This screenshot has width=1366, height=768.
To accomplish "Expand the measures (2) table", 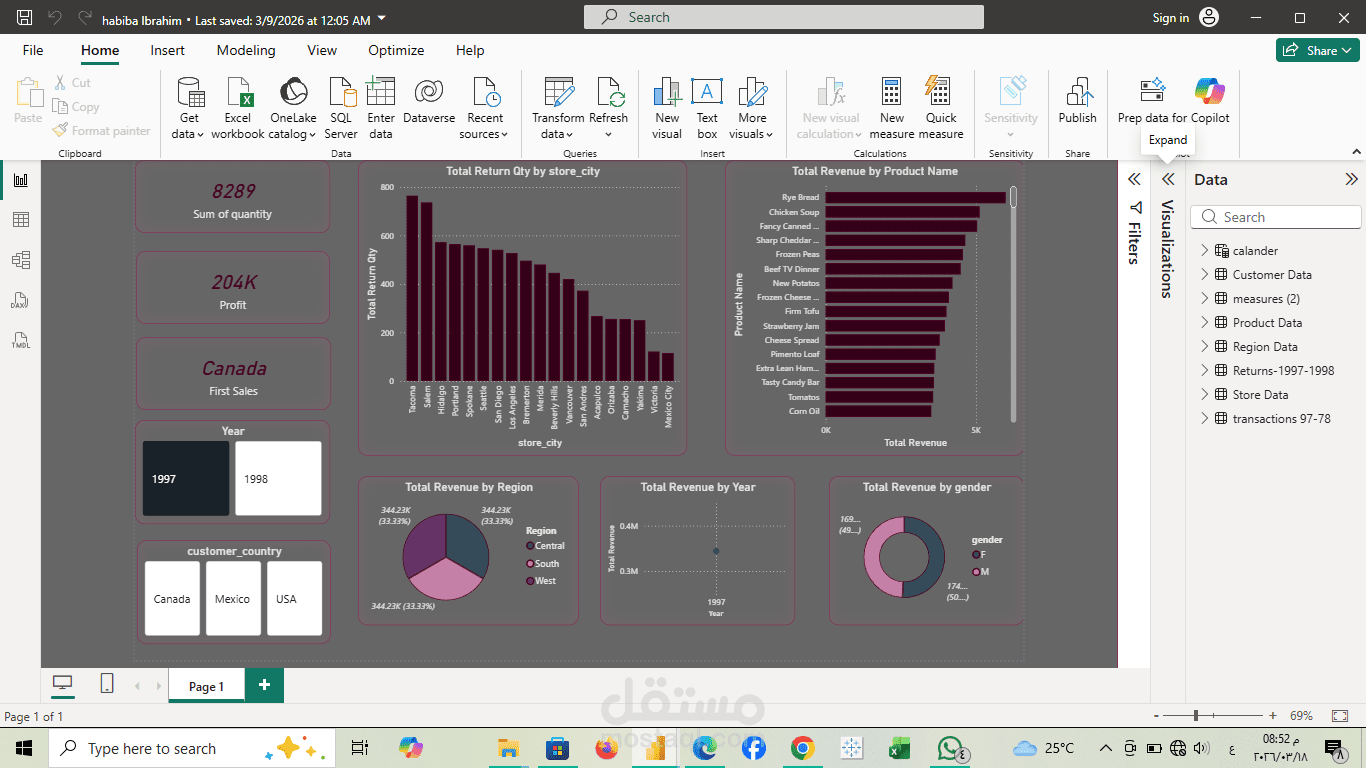I will tap(1204, 299).
